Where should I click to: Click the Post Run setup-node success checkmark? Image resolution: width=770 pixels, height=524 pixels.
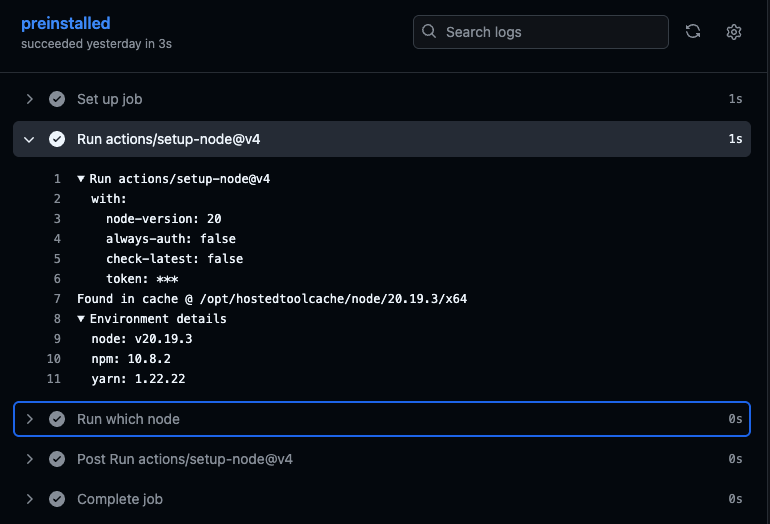[57, 459]
